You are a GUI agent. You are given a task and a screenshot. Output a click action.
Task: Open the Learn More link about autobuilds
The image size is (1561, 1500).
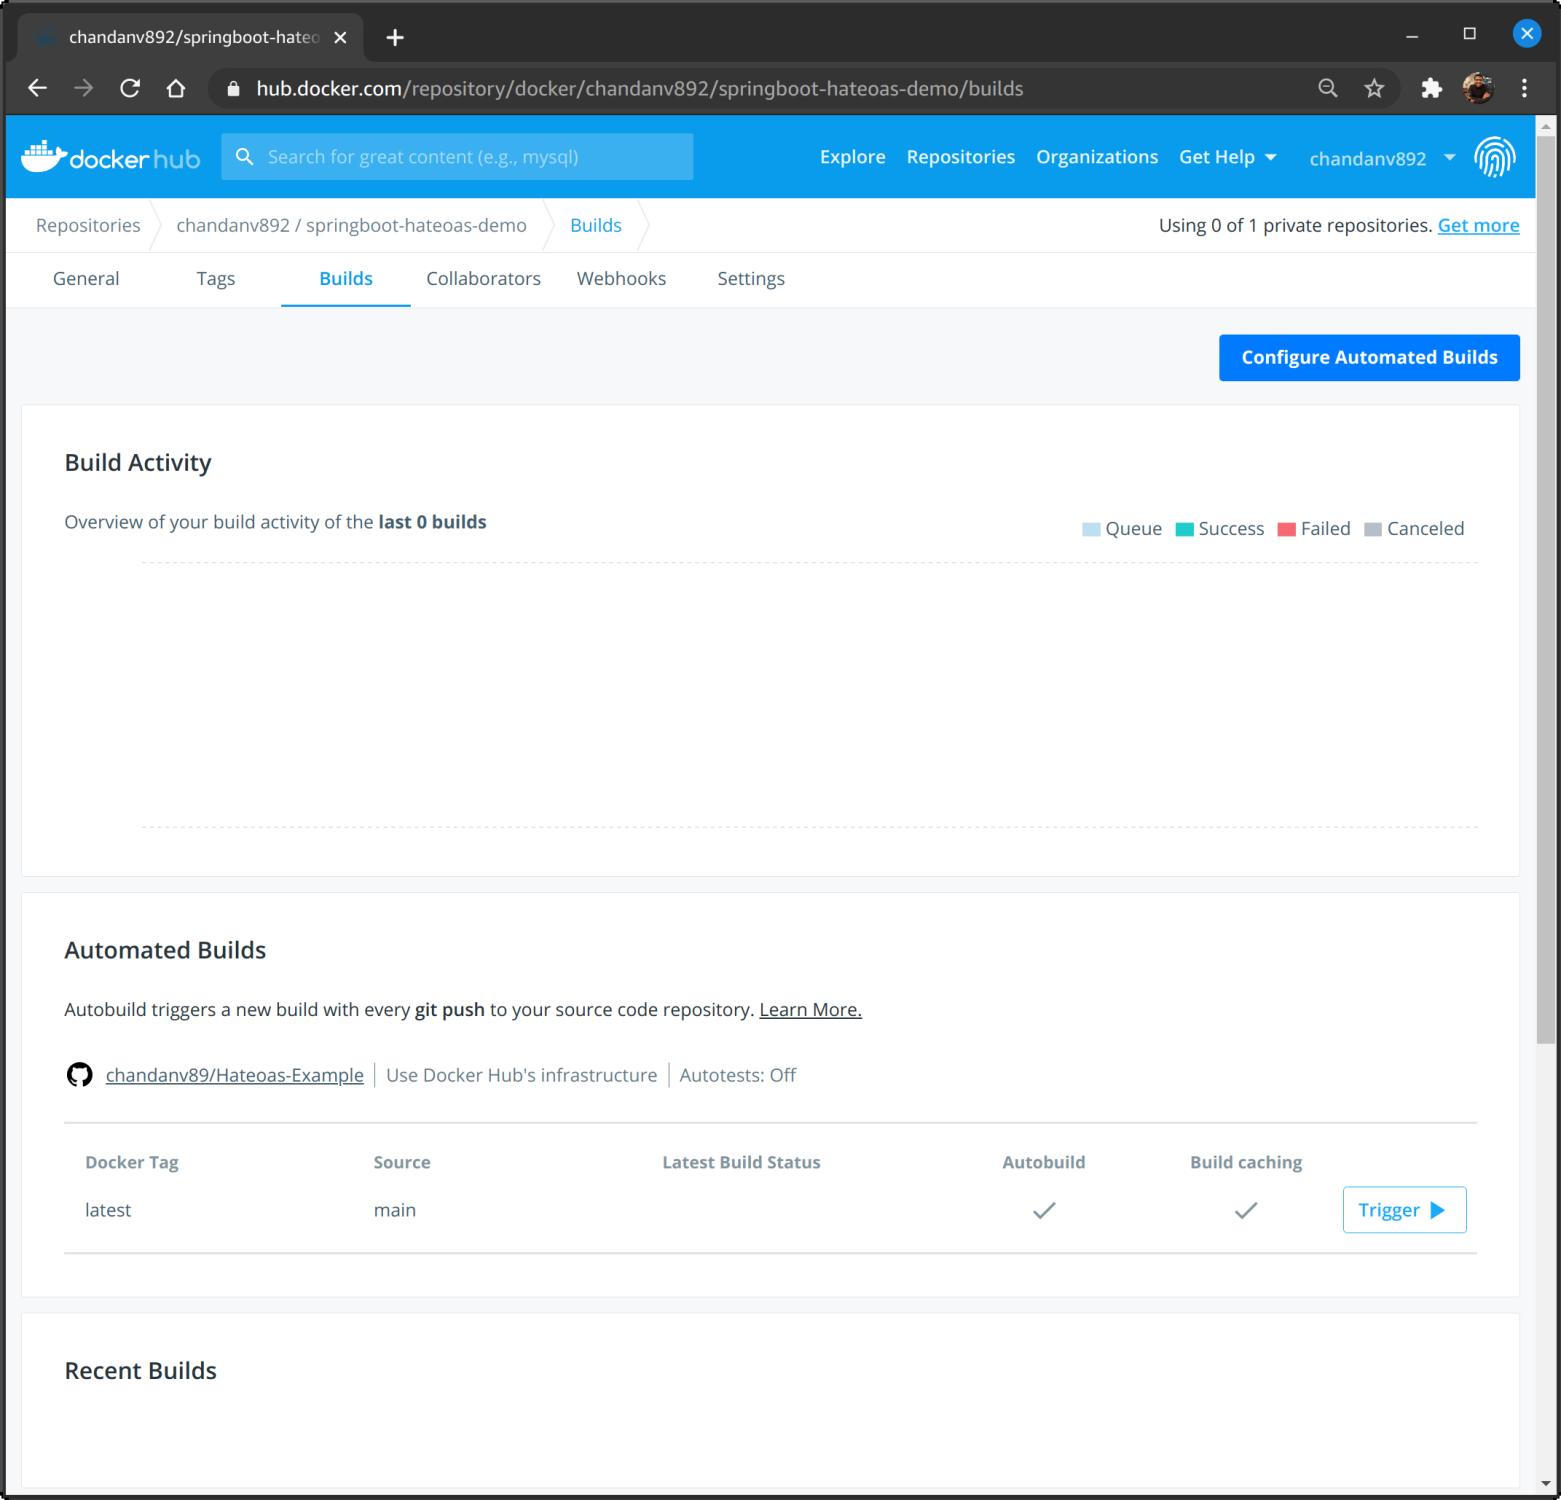810,1009
